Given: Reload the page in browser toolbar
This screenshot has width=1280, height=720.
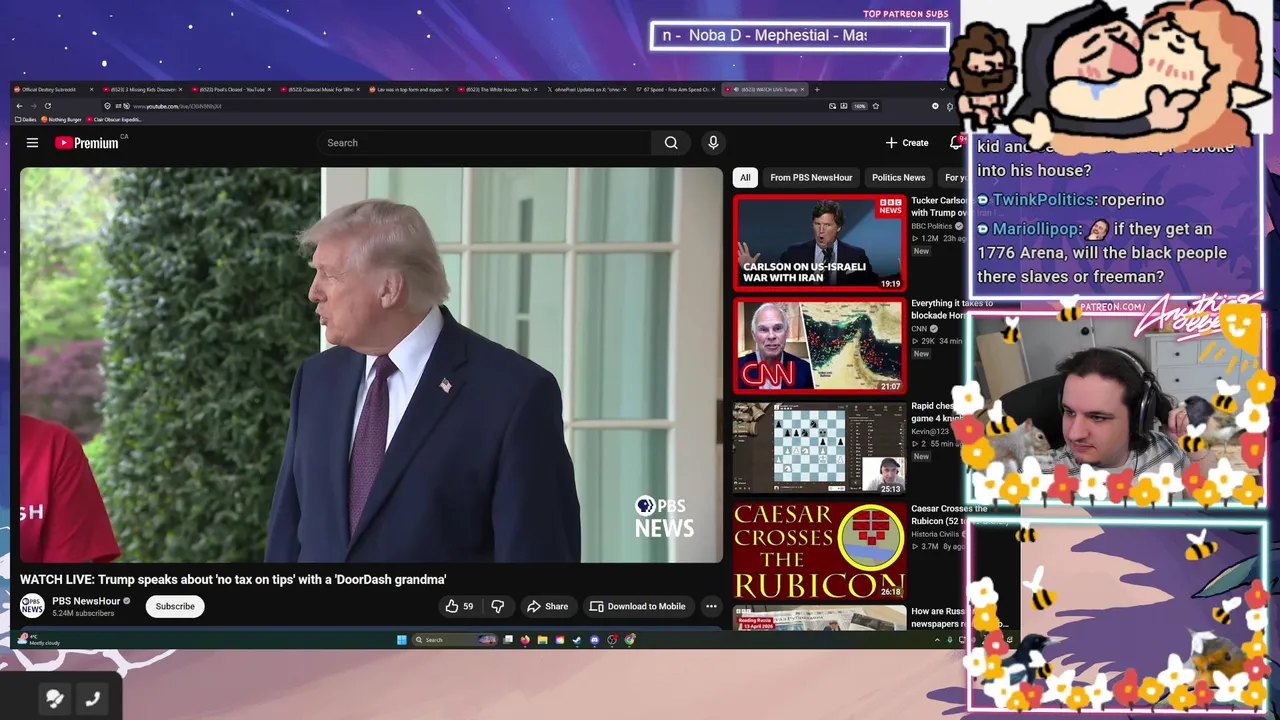Looking at the screenshot, I should [47, 106].
